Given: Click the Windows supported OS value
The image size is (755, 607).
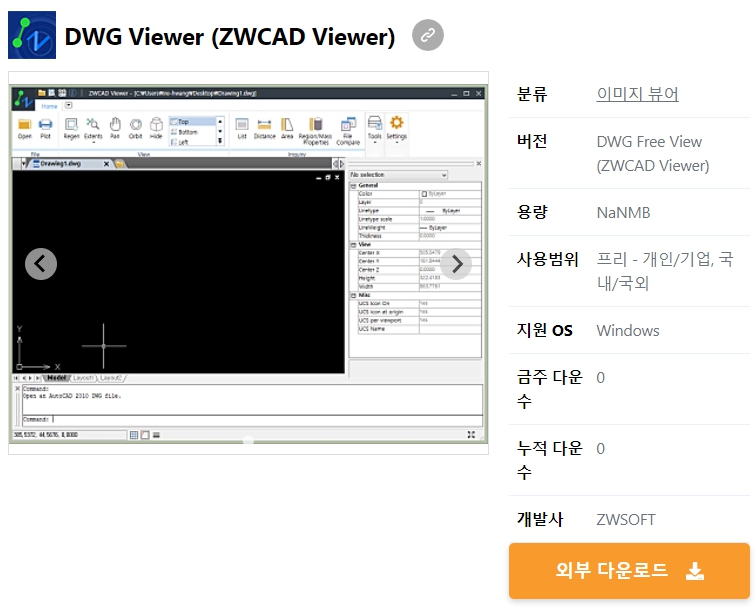Looking at the screenshot, I should point(628,331).
